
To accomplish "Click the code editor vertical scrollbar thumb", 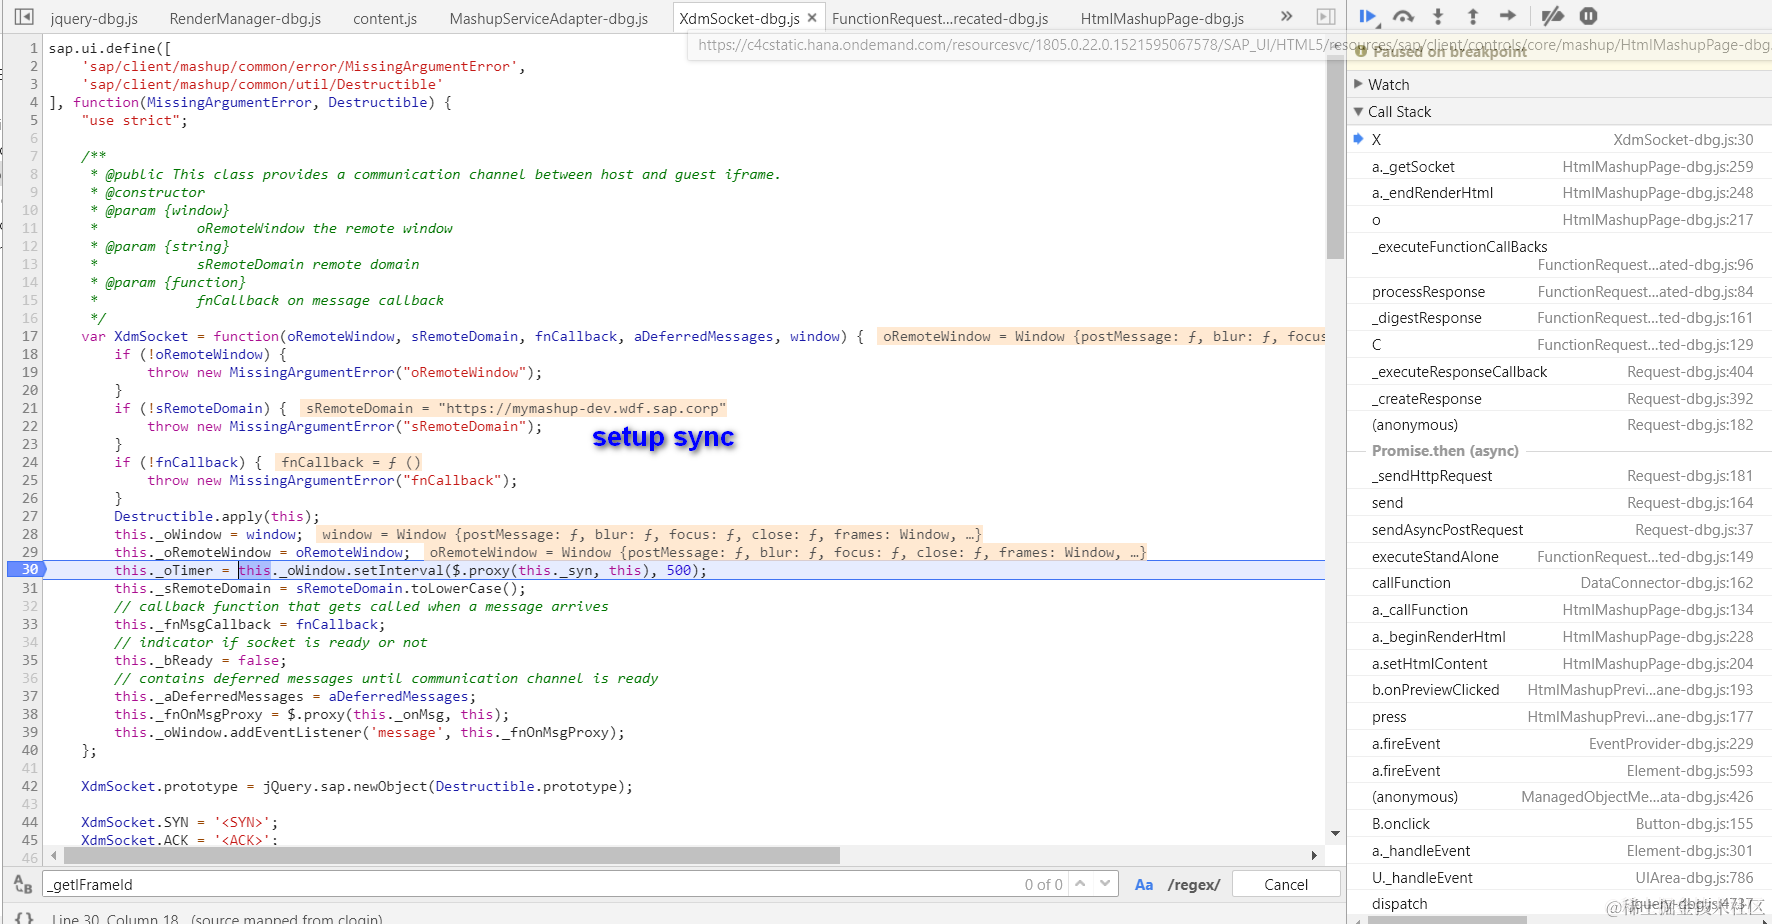I will tap(1335, 156).
